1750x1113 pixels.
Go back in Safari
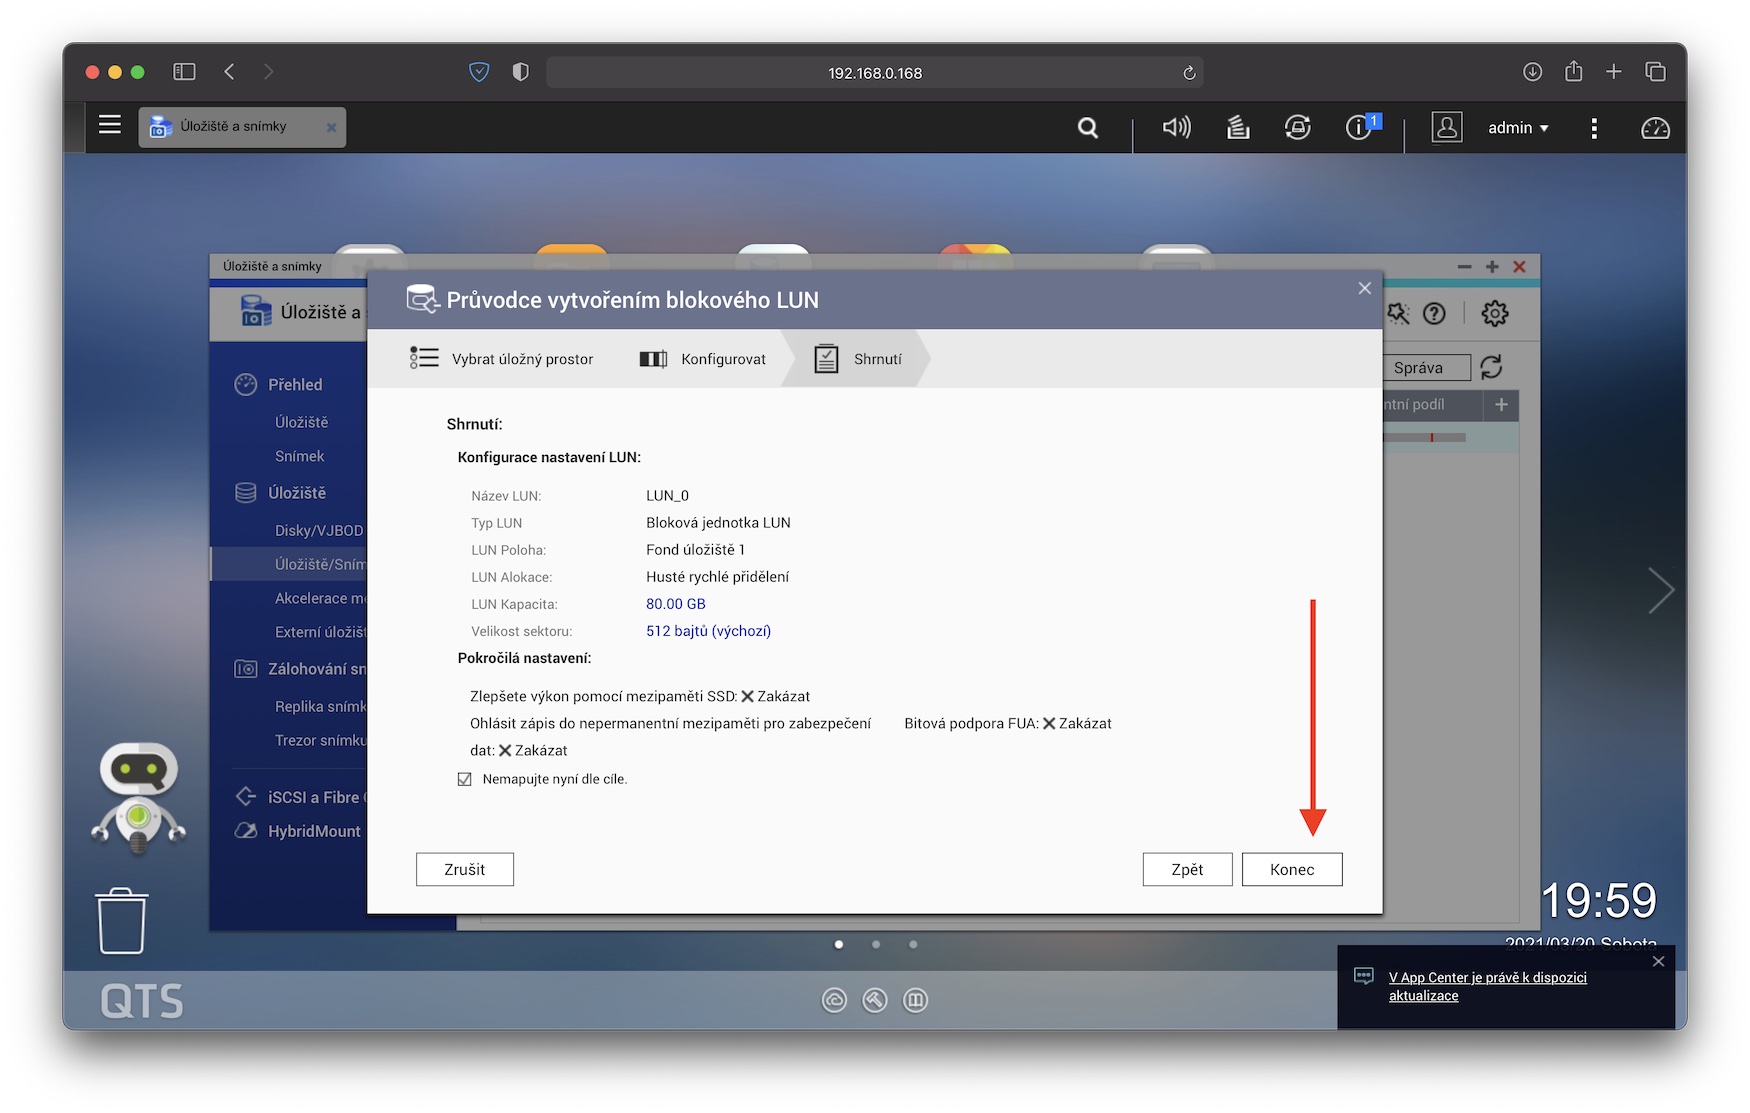pyautogui.click(x=230, y=72)
